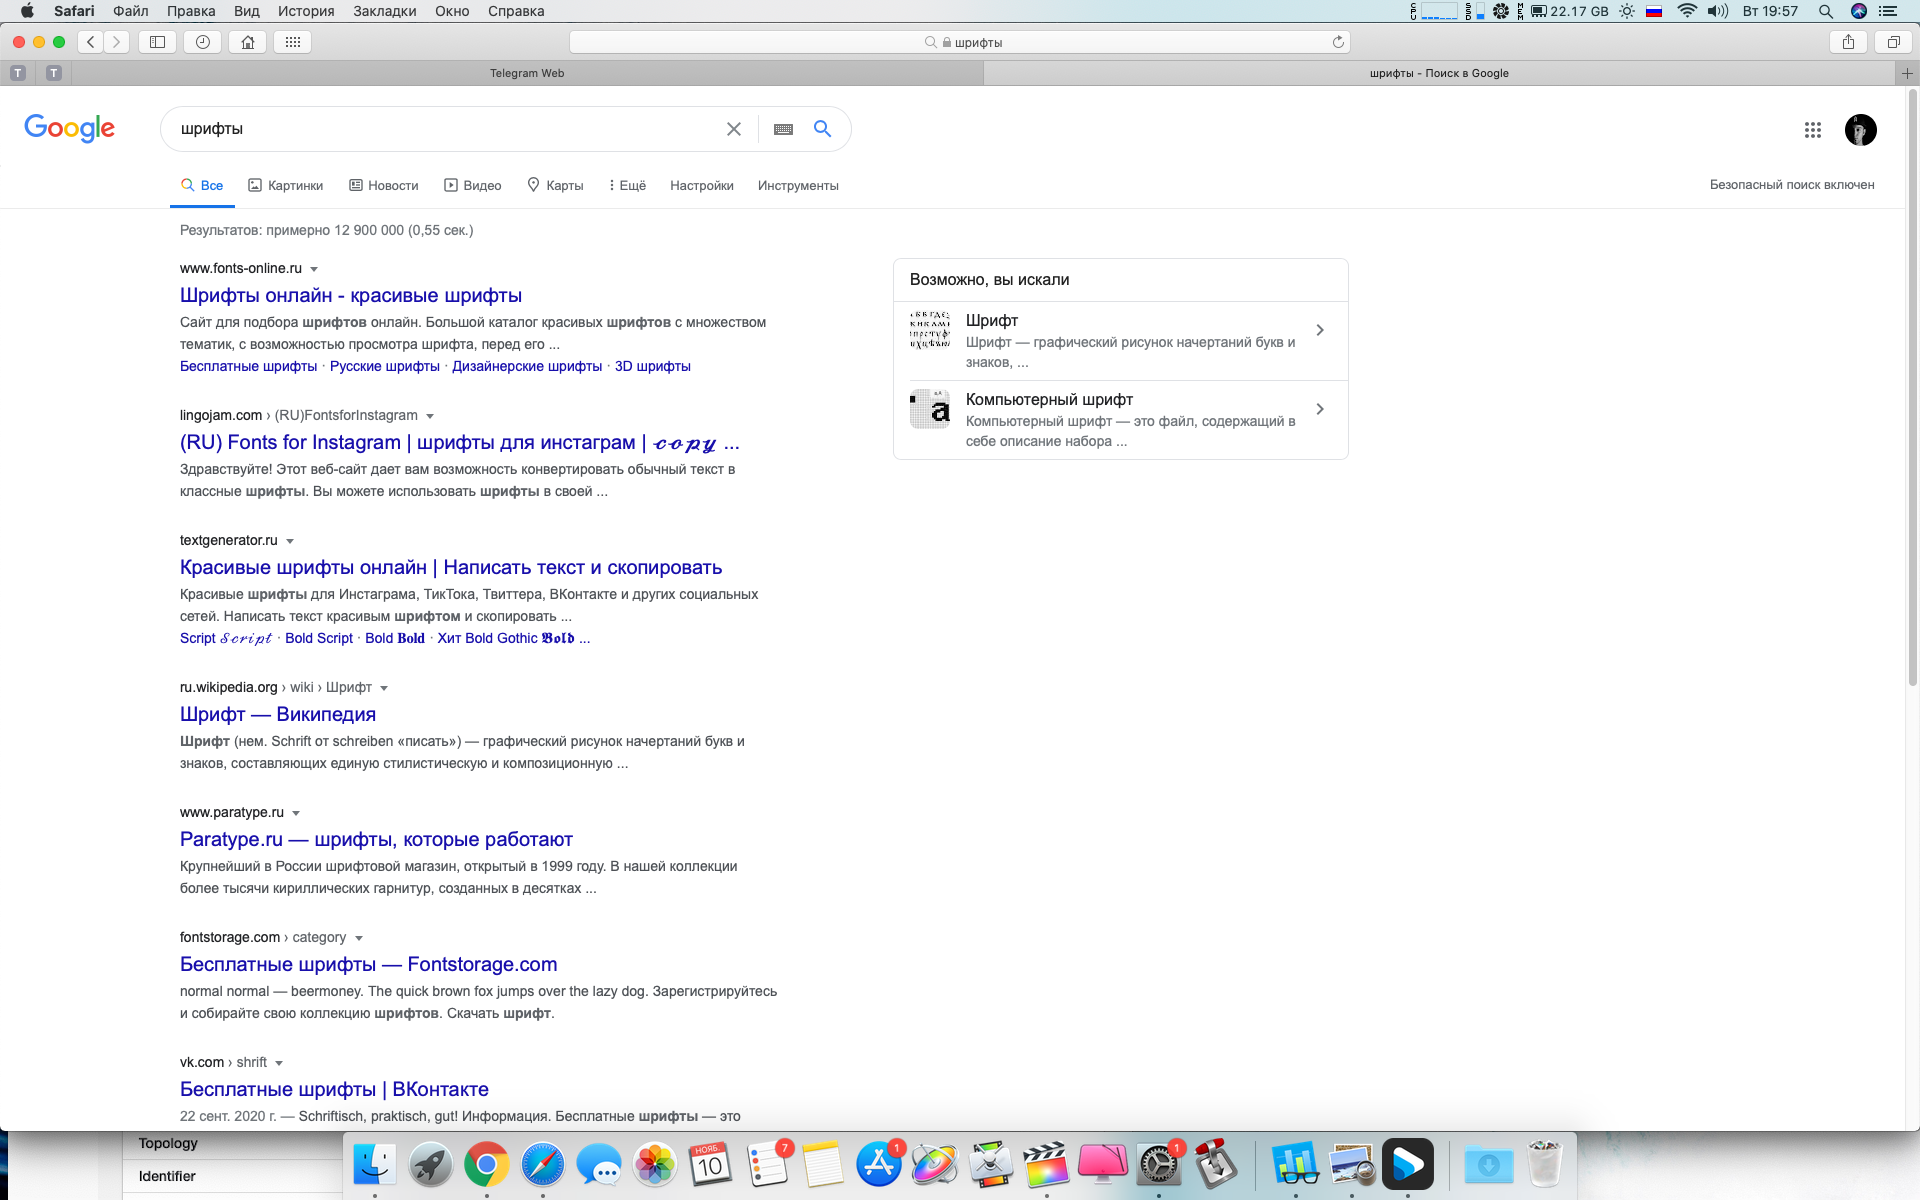Select the Telegram Web browser tab
Screen dimensions: 1920x1200
527,73
